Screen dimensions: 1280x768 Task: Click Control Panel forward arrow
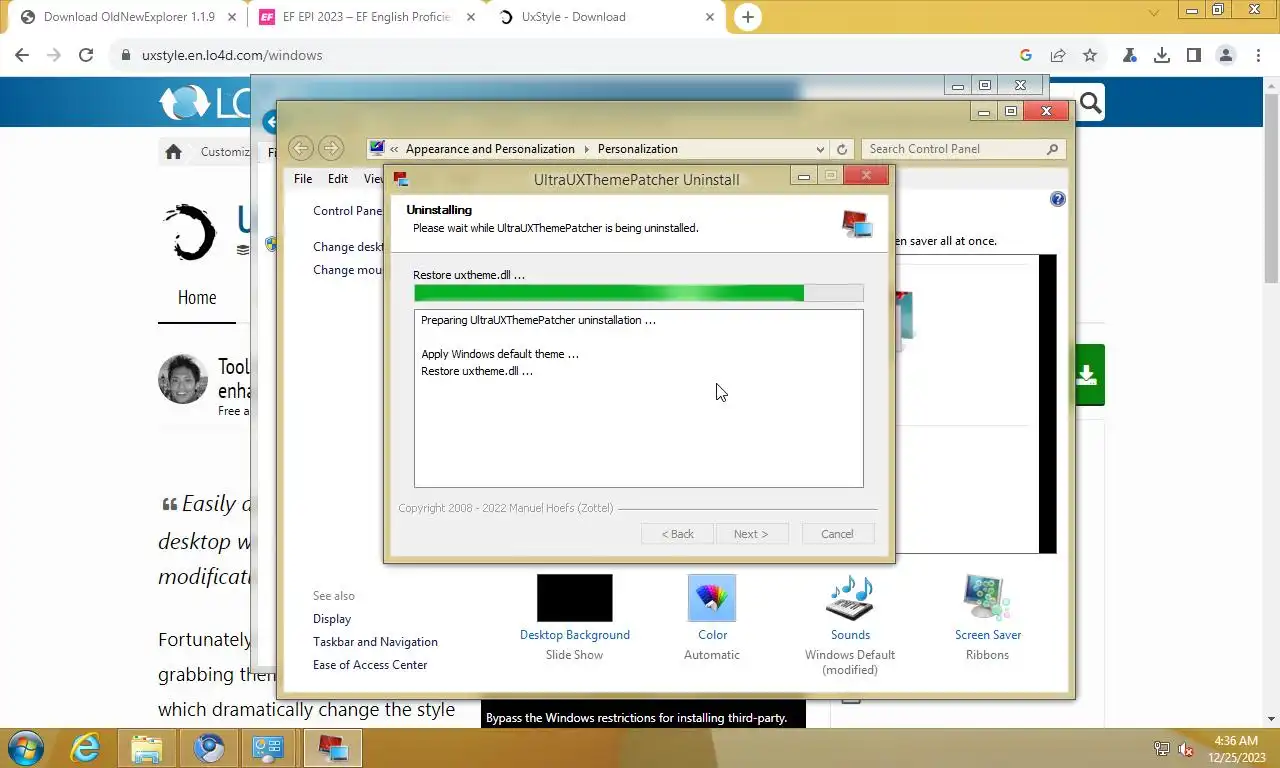[331, 149]
